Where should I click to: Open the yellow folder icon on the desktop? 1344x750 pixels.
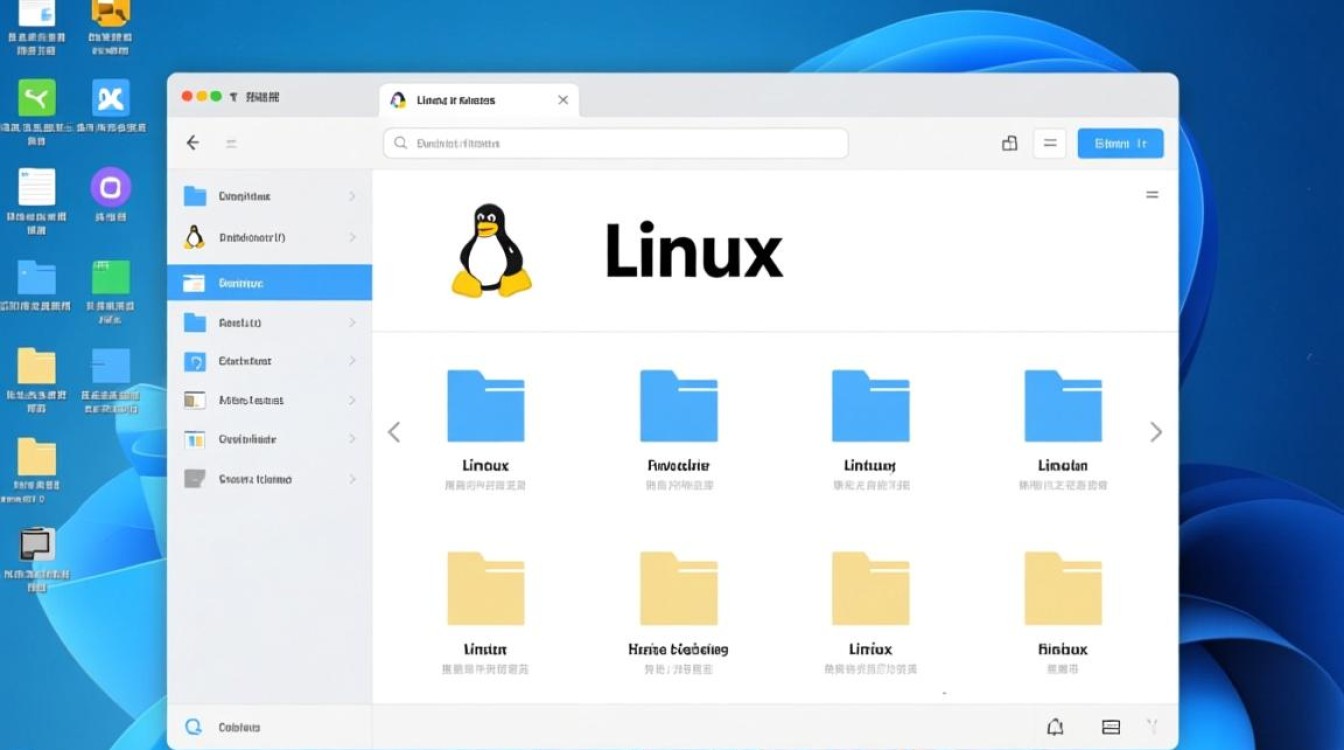(37, 367)
